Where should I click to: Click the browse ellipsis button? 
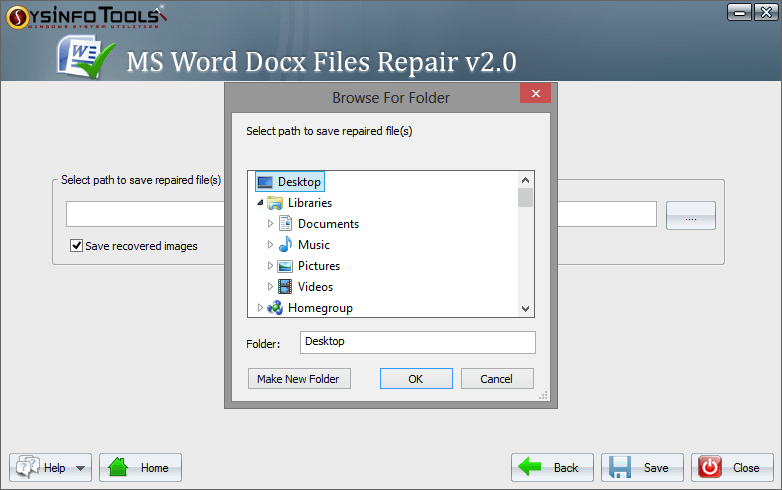(x=691, y=215)
